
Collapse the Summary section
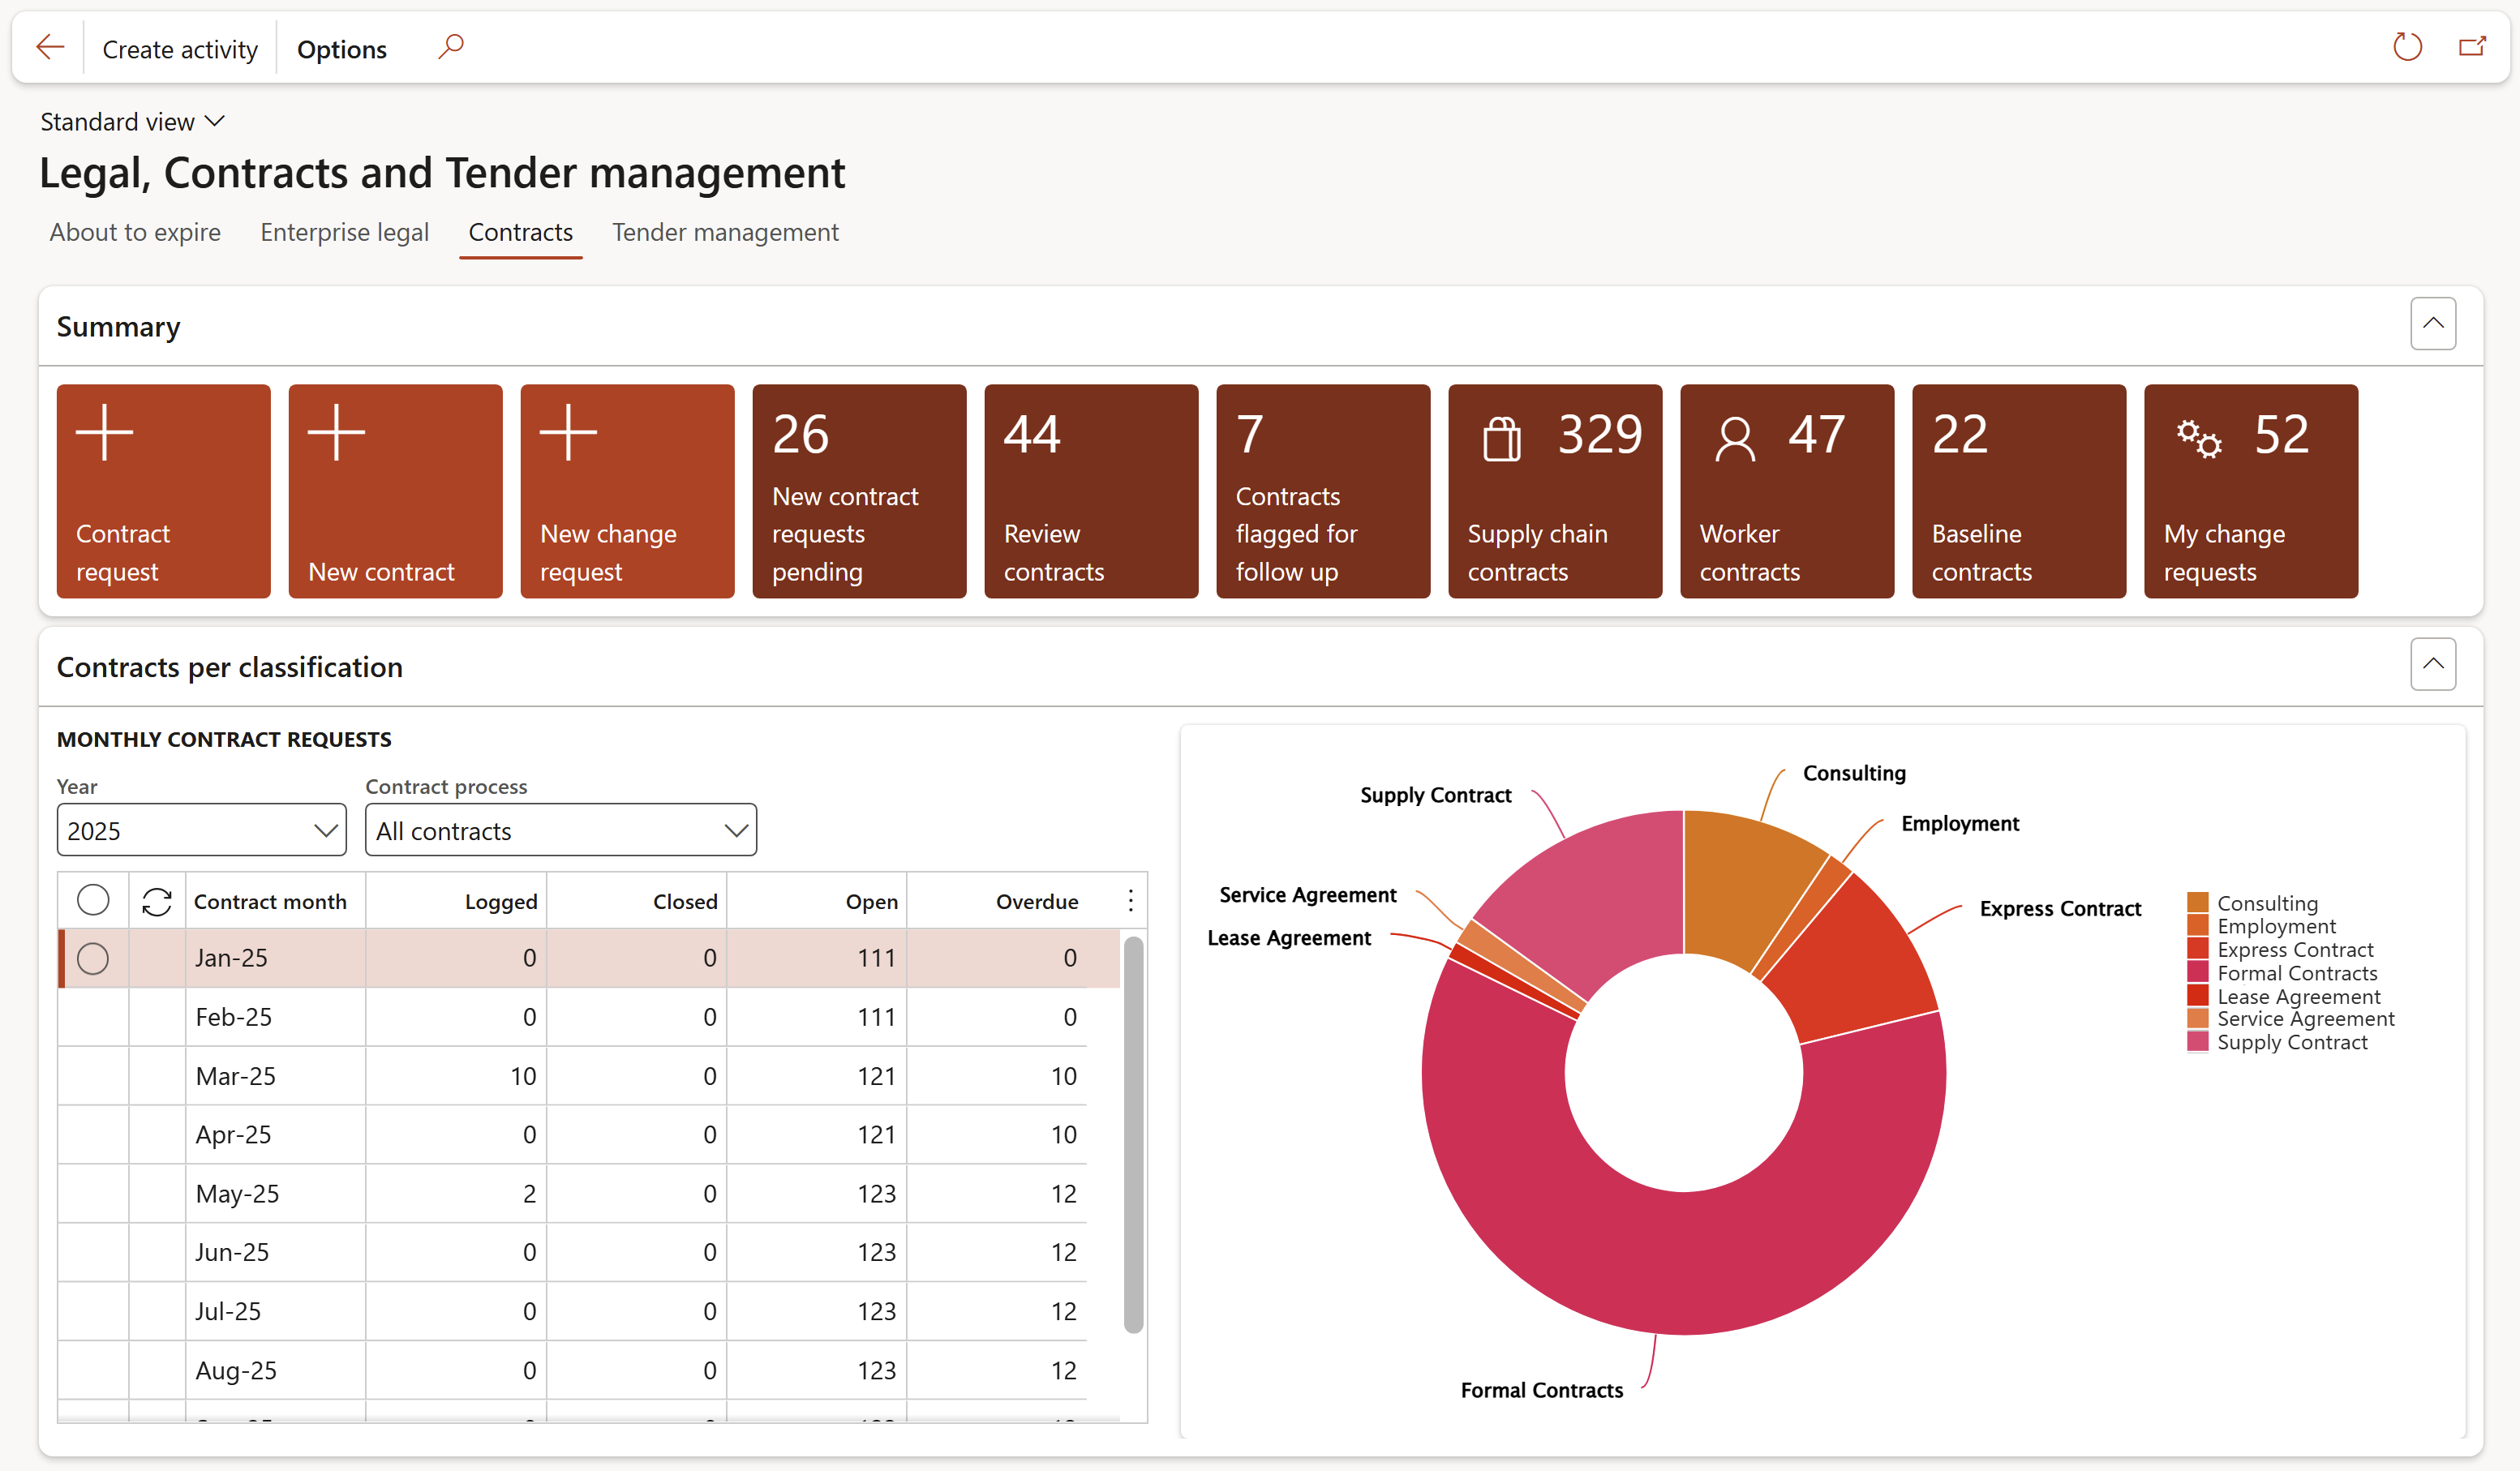2432,324
